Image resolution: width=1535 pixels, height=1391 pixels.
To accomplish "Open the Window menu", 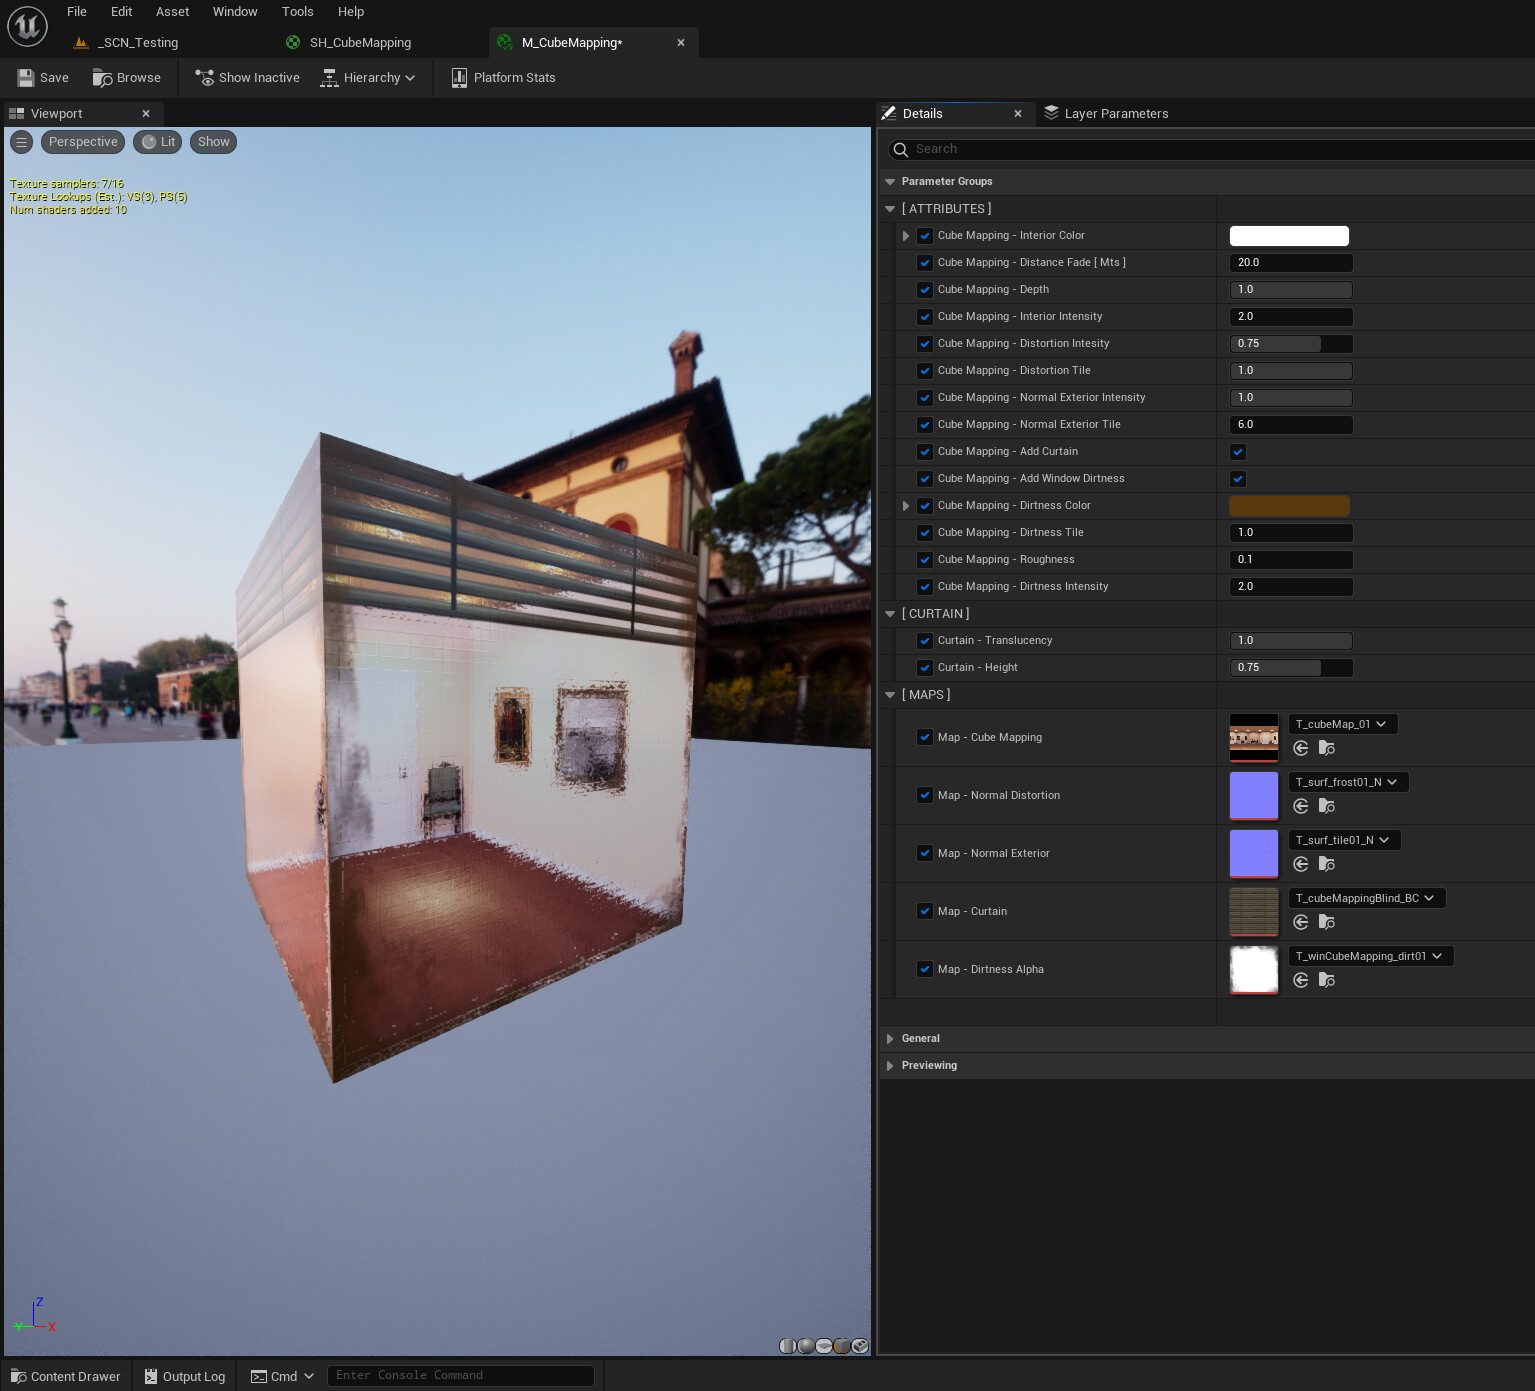I will coord(234,11).
